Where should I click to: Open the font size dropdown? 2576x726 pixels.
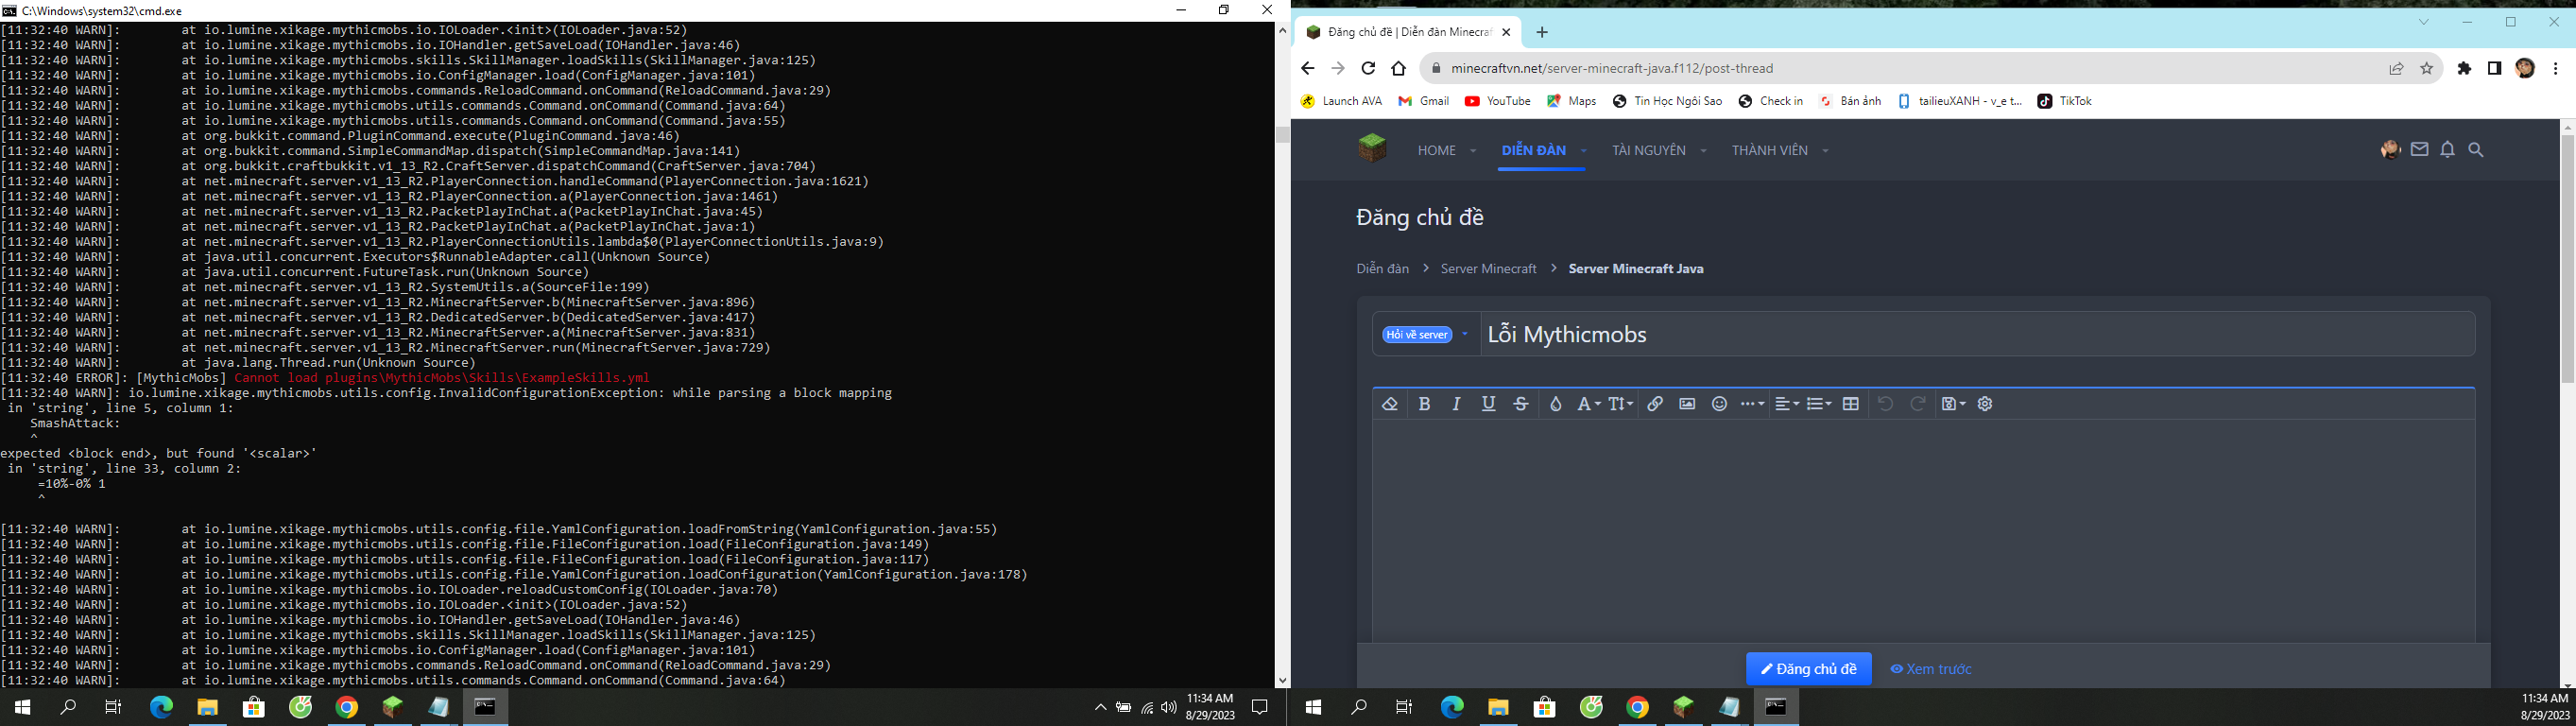[1620, 404]
